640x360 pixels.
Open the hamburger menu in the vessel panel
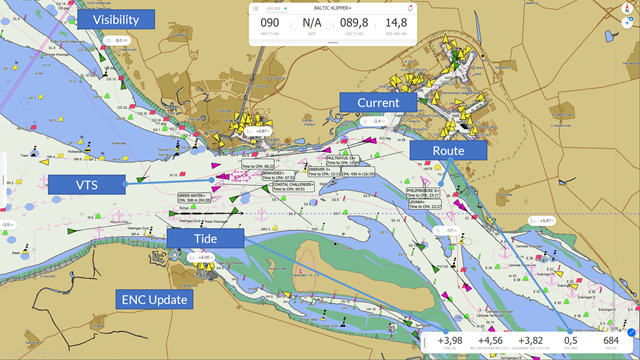coord(256,9)
